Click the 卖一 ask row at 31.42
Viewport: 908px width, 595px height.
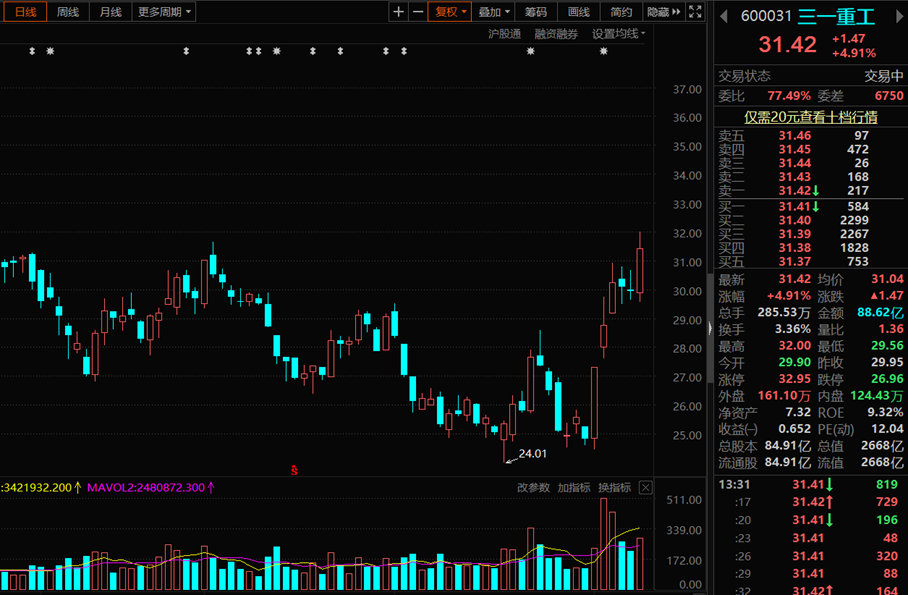tap(810, 191)
